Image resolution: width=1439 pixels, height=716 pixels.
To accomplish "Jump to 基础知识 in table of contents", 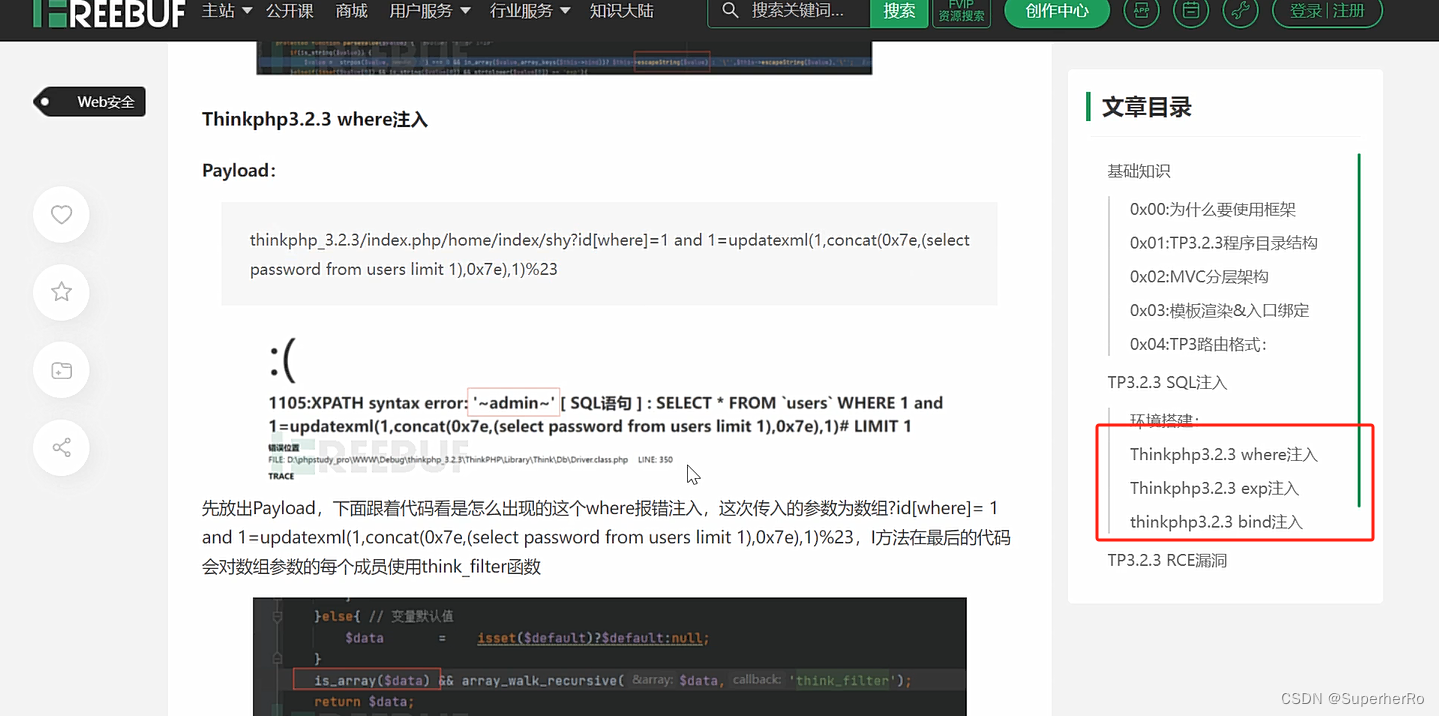I will pos(1139,171).
